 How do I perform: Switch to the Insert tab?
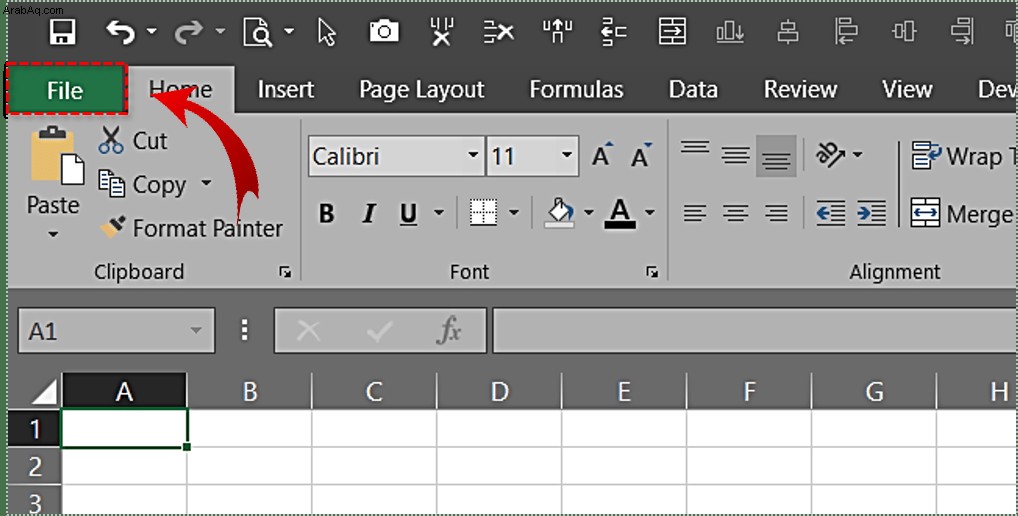click(286, 90)
